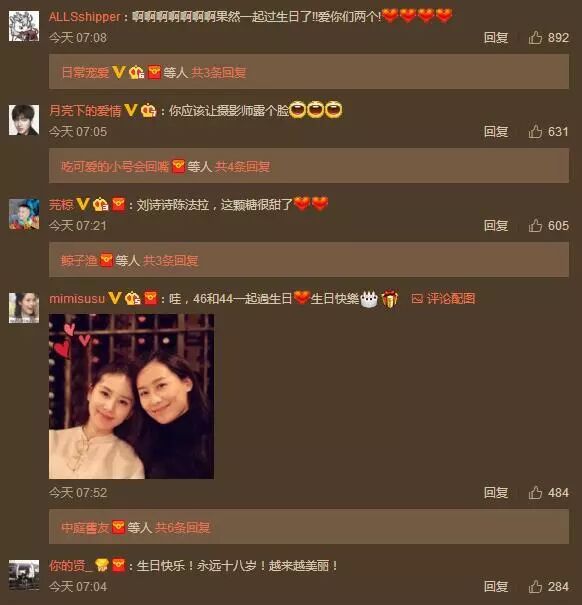Open username ALLSshipper's profile link
582x605 pixels.
tap(85, 17)
